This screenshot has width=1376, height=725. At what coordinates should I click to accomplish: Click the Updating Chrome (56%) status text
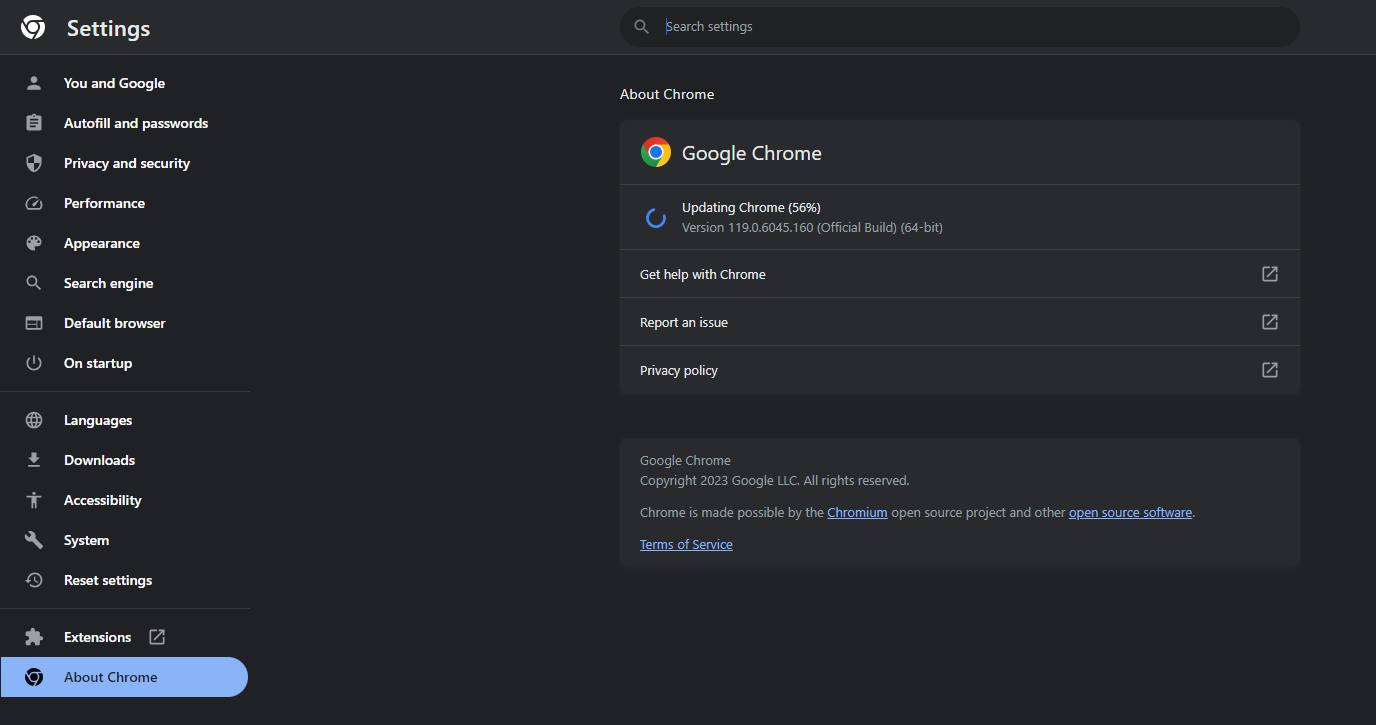pyautogui.click(x=751, y=207)
